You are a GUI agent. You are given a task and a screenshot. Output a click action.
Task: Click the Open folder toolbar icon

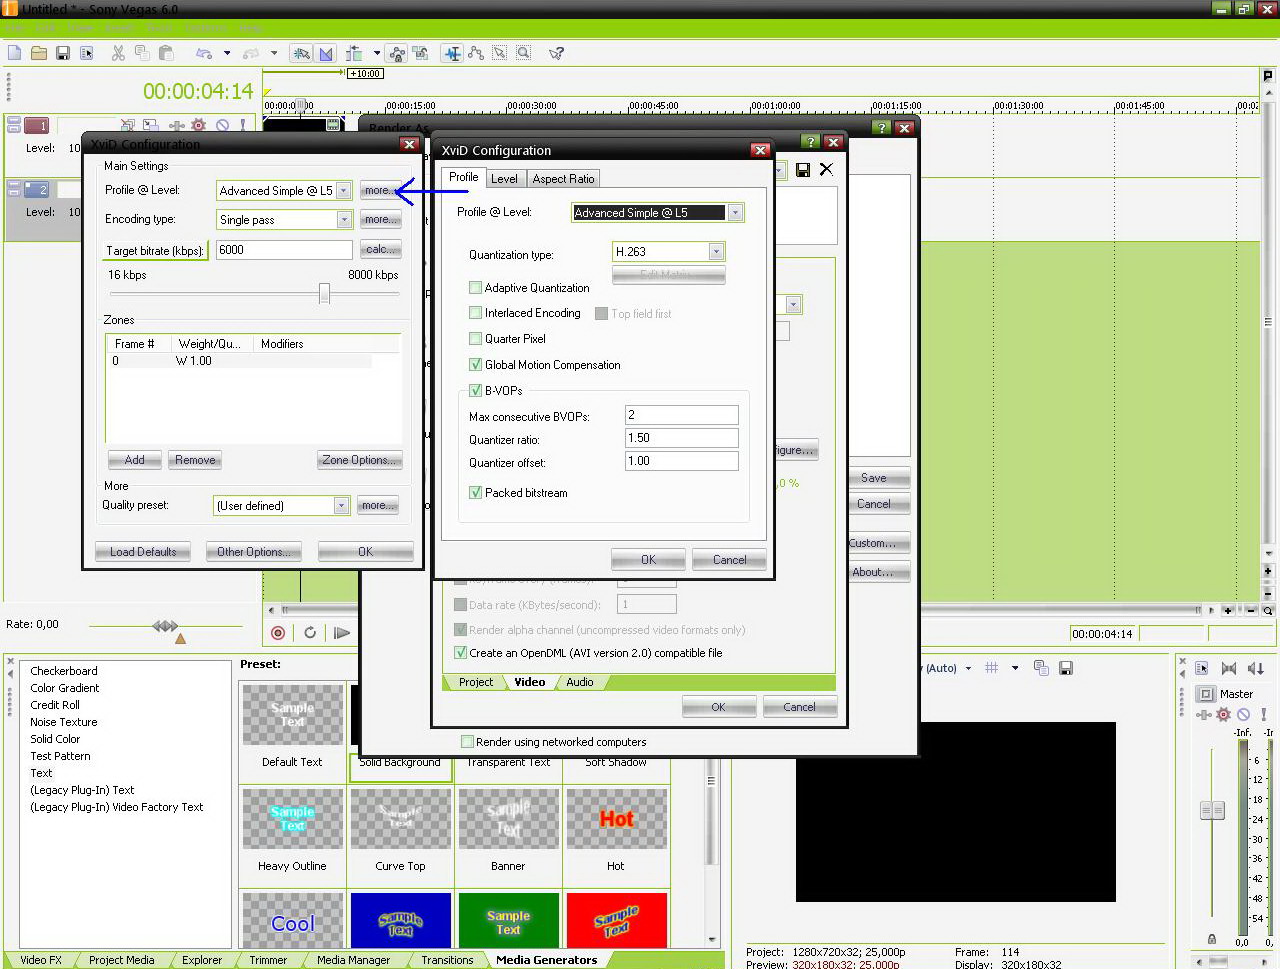(x=39, y=53)
